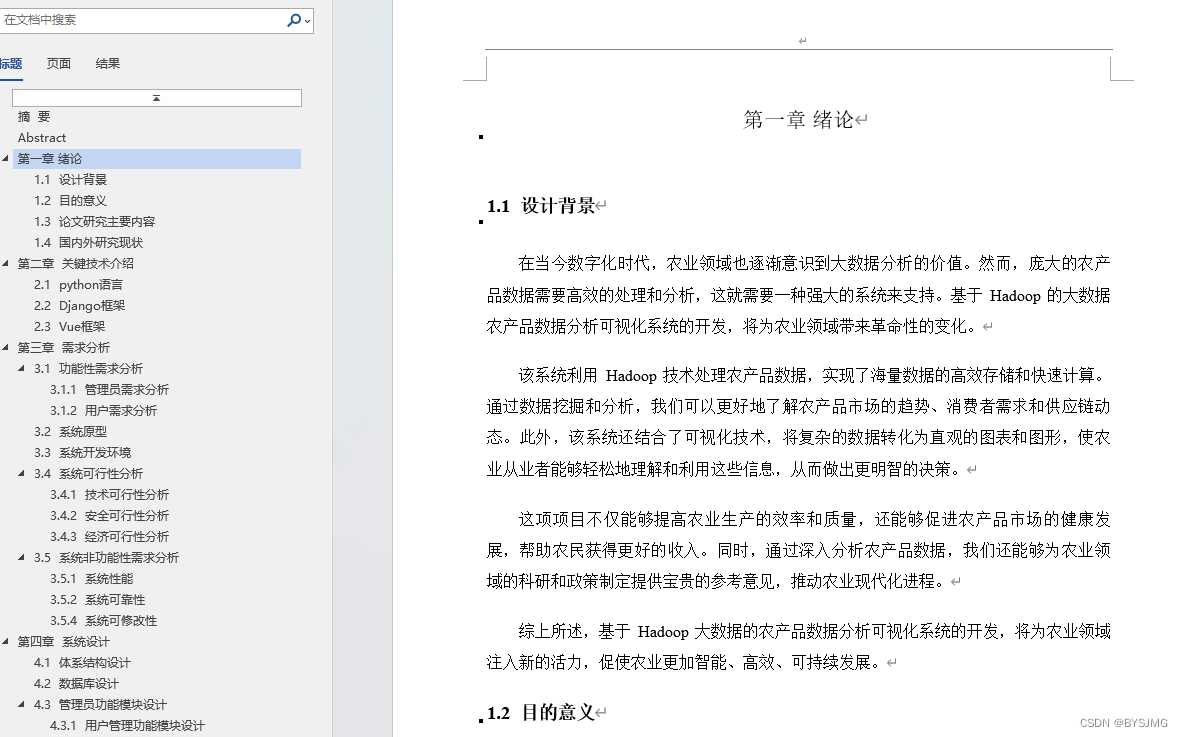Collapse 第四章 系统设计 node
The height and width of the screenshot is (737, 1183).
tap(6, 641)
